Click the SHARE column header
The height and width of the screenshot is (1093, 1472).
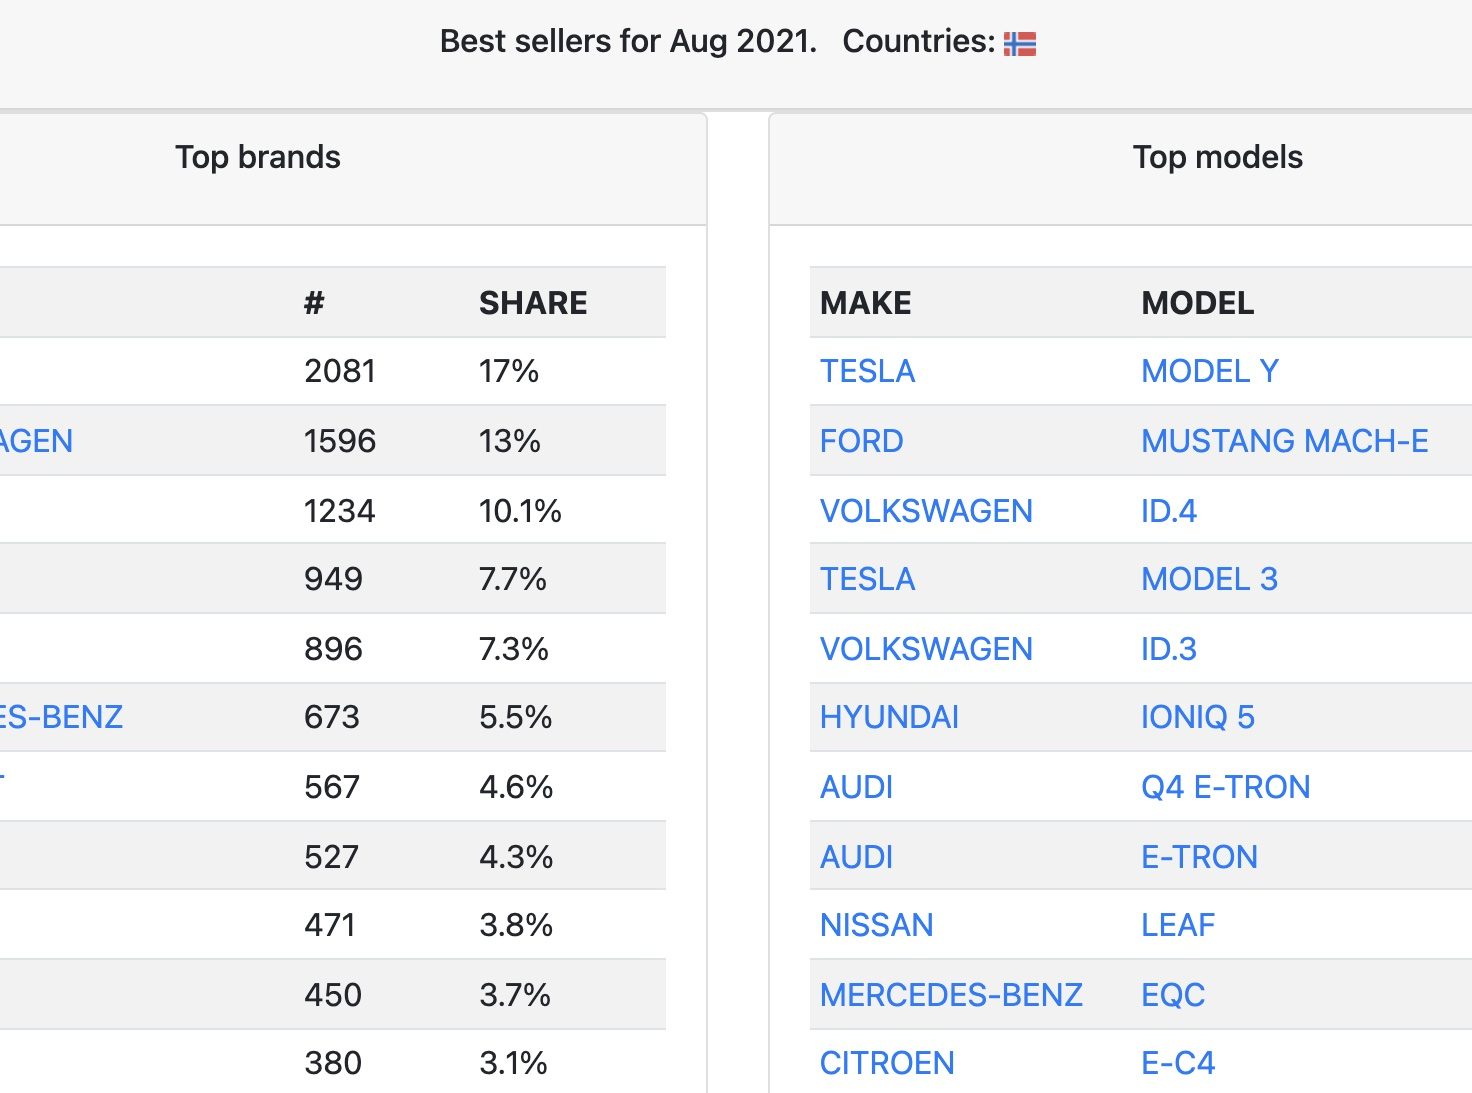[533, 303]
